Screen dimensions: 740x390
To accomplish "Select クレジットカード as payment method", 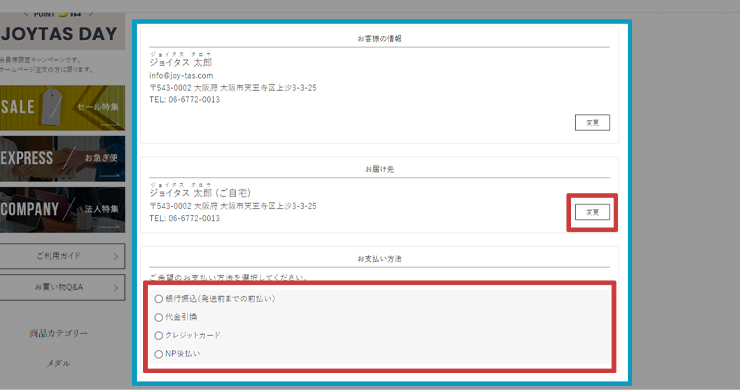I will pos(159,336).
